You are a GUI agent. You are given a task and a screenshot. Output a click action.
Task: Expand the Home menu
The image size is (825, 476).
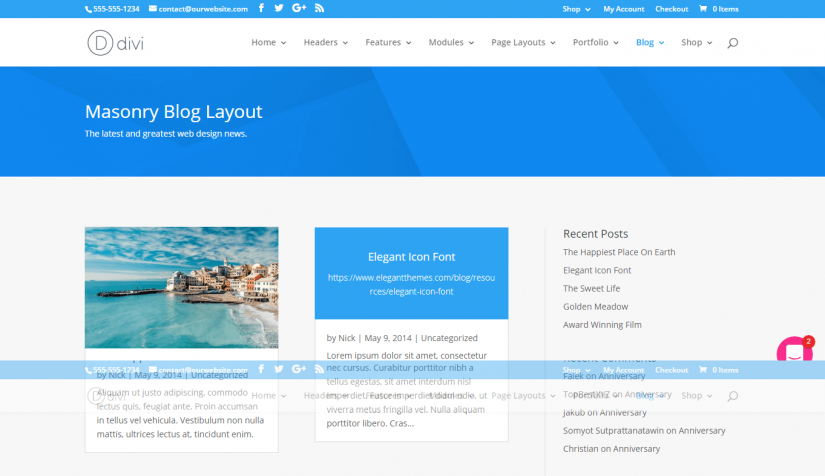click(x=268, y=42)
